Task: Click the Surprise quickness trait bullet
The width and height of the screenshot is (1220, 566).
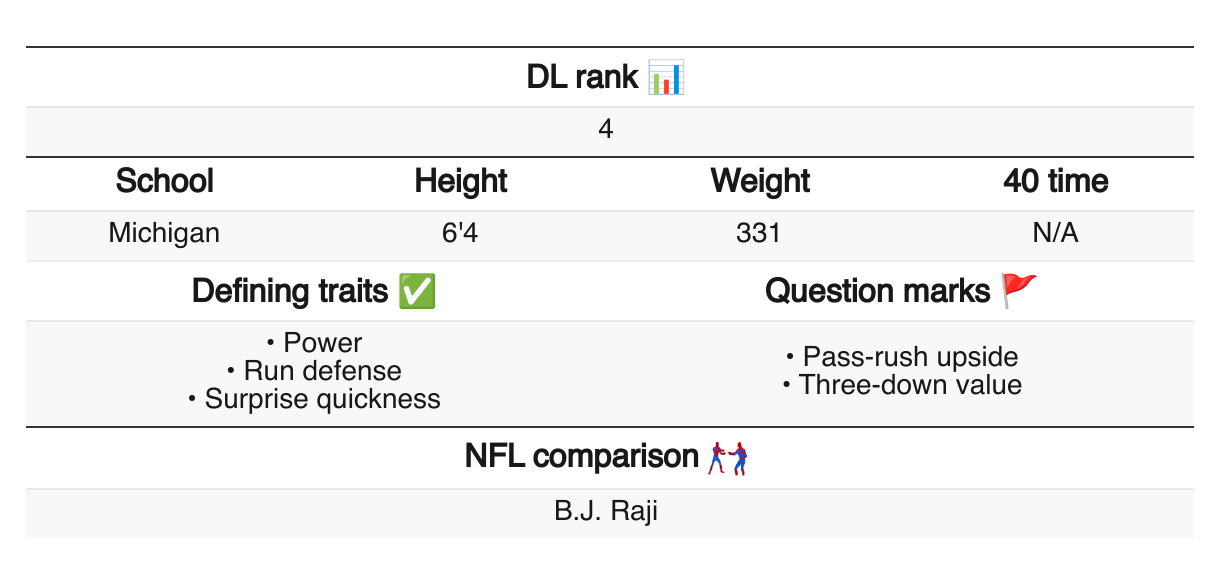Action: pyautogui.click(x=314, y=399)
